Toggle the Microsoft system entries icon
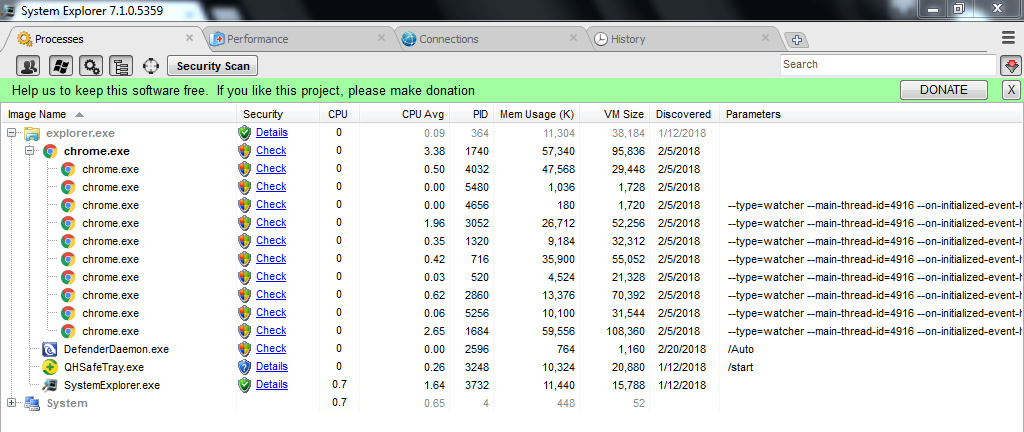Screen dimensions: 1024x432 [61, 65]
